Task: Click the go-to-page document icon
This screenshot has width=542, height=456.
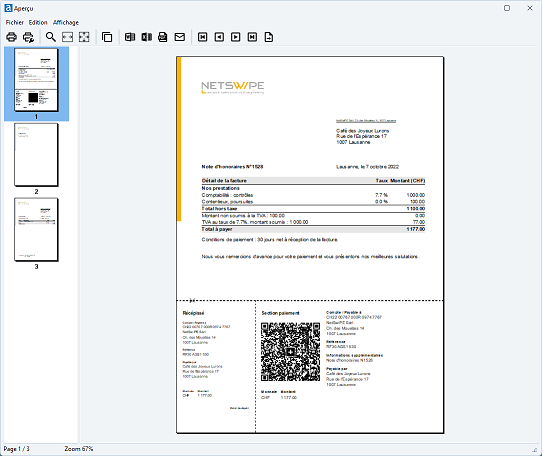Action: coord(269,37)
